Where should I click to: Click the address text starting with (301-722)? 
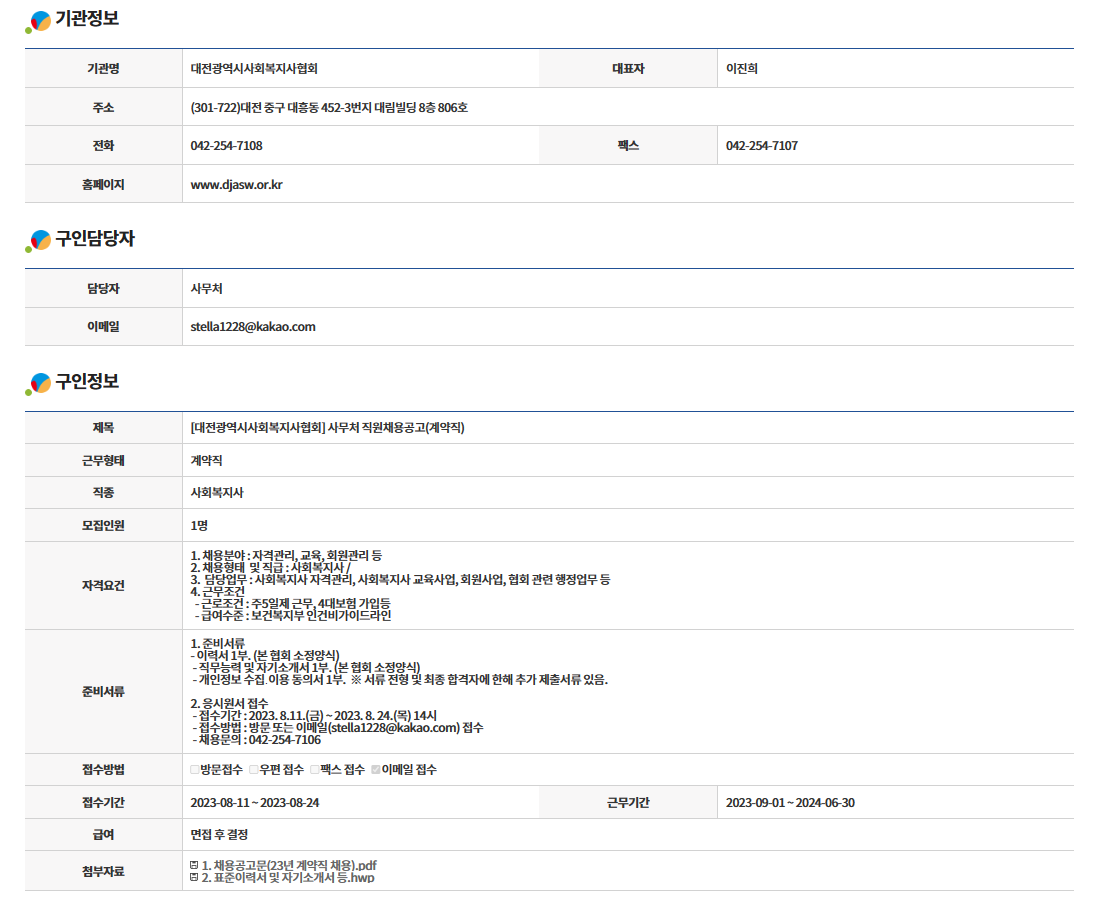coord(328,108)
